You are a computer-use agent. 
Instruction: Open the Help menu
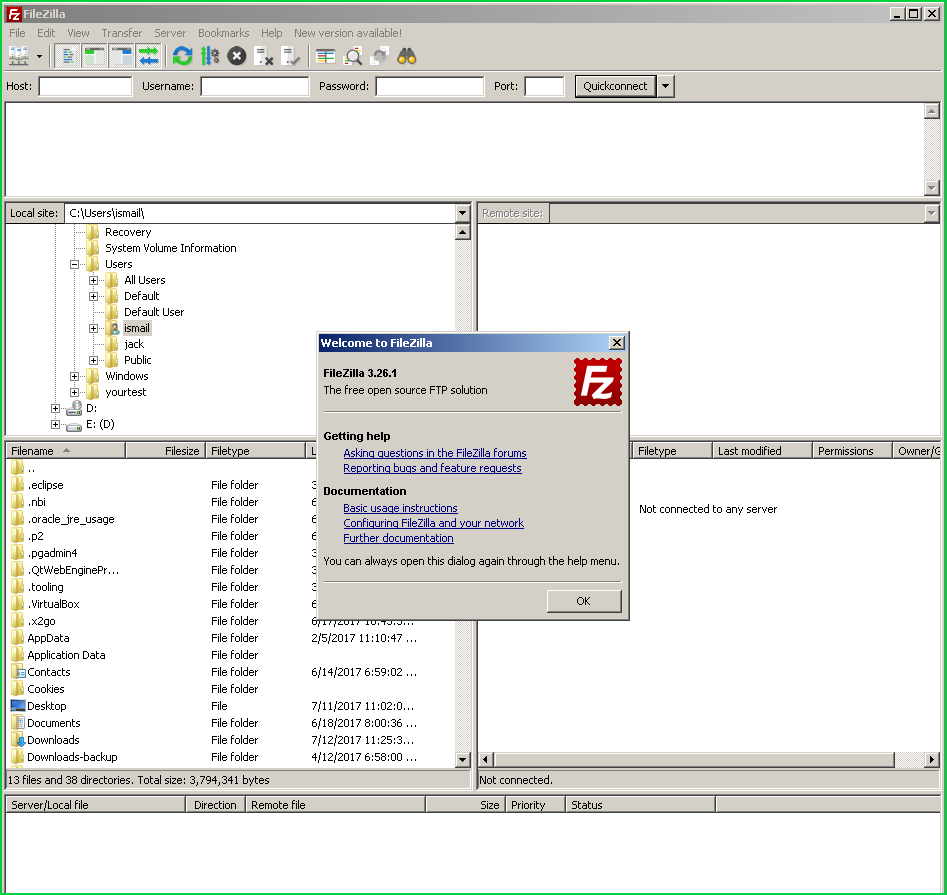click(271, 33)
